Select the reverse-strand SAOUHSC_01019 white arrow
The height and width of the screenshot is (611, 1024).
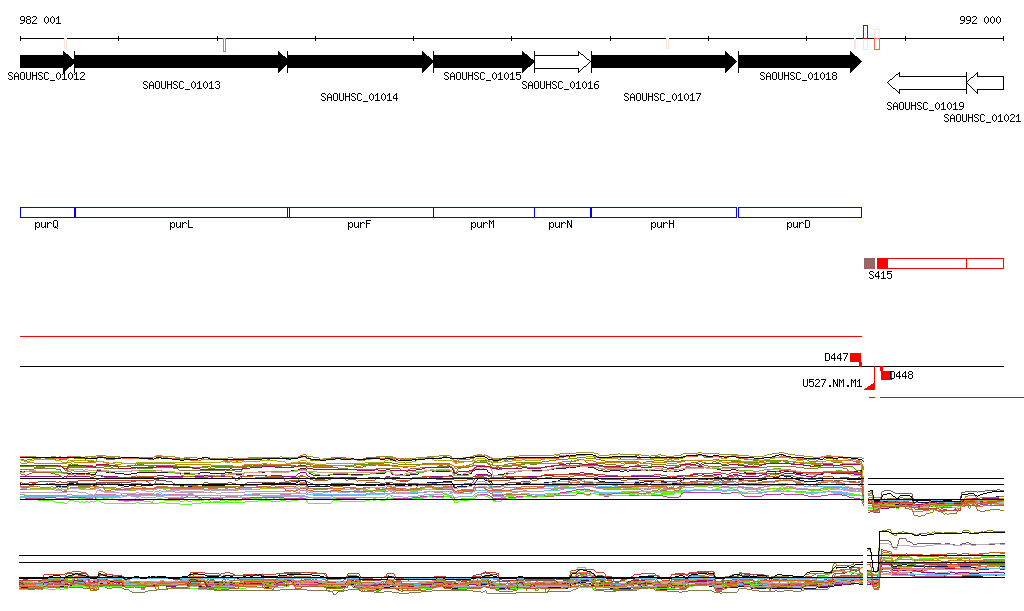[x=926, y=82]
